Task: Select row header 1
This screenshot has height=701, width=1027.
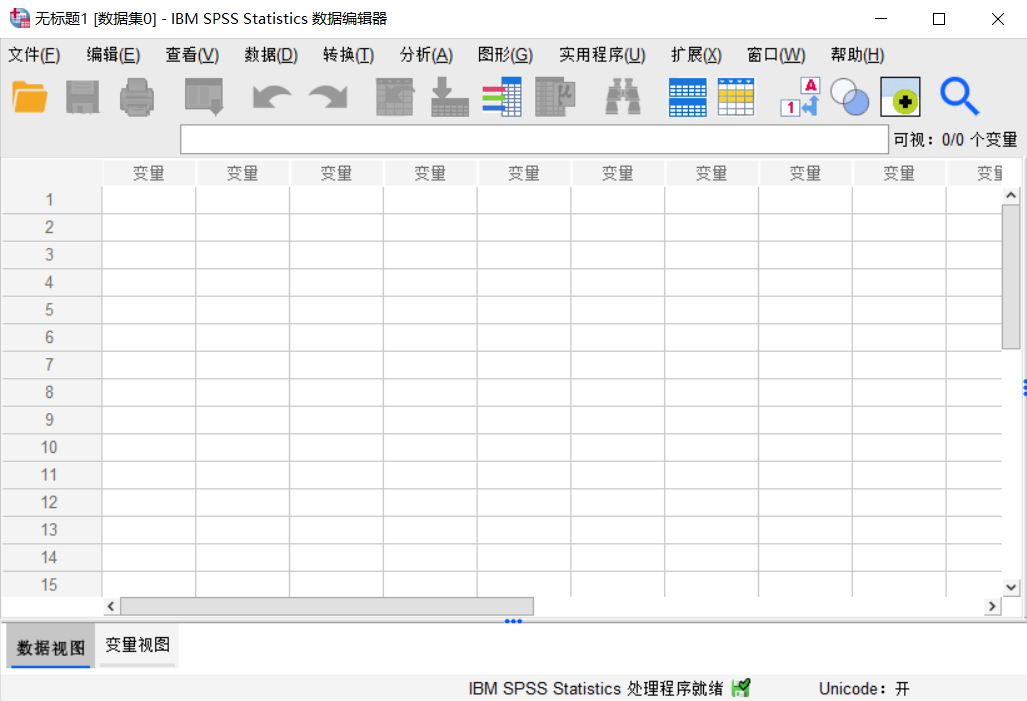Action: coord(51,200)
